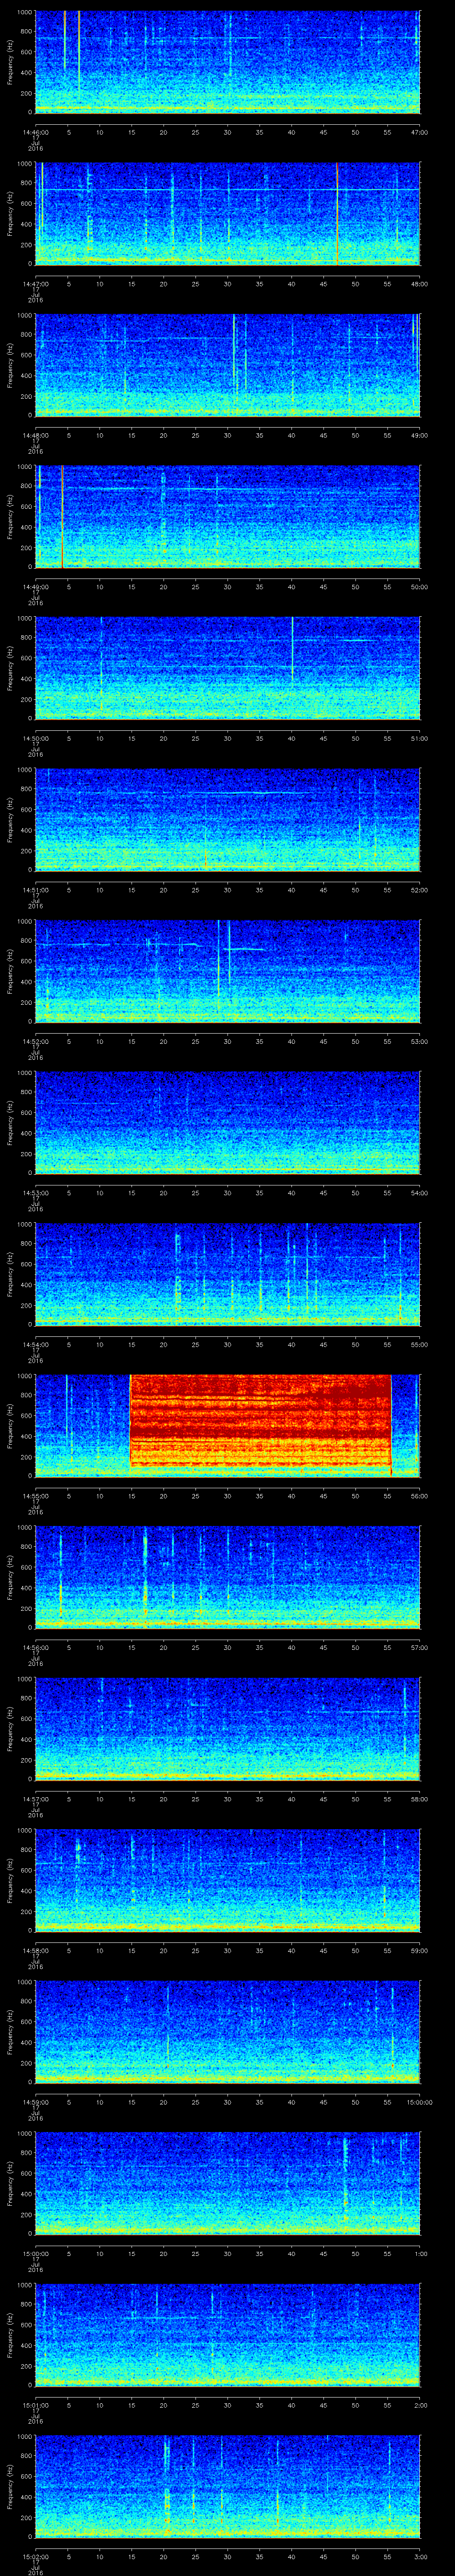The image size is (455, 2576).
Task: Click the 54:00 end label of the 14:53 panel
Action: [419, 1193]
